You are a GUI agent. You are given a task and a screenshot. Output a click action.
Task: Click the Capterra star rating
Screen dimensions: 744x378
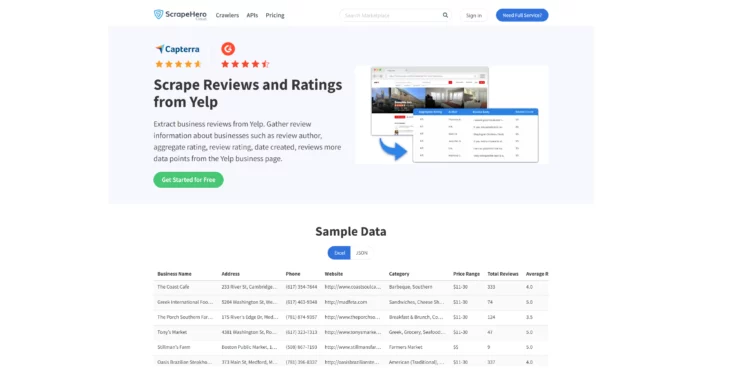click(178, 64)
